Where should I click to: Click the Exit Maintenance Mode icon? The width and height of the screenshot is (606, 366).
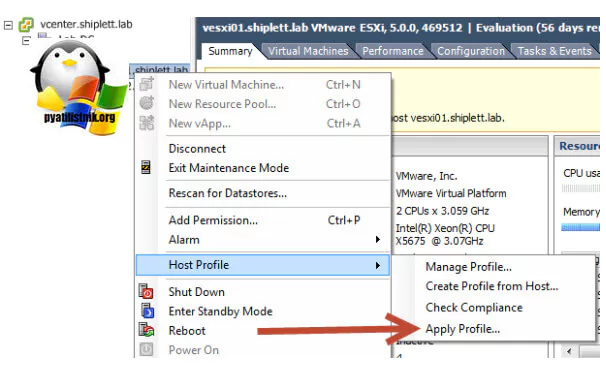tap(146, 167)
